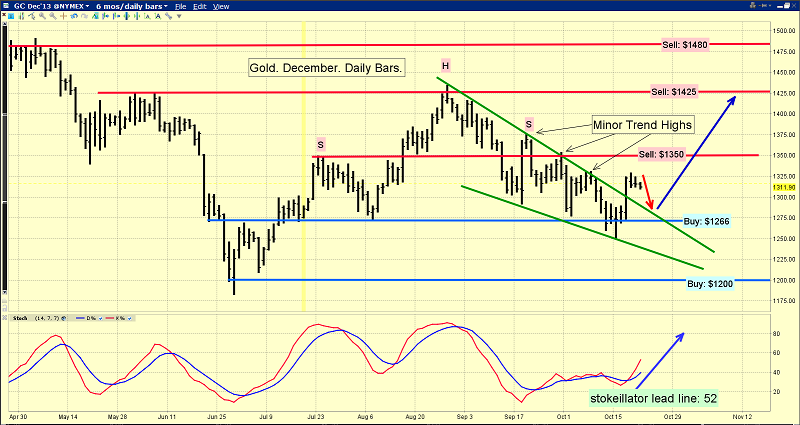Click the stokeillator lead line: 52 annotation

pyautogui.click(x=653, y=398)
